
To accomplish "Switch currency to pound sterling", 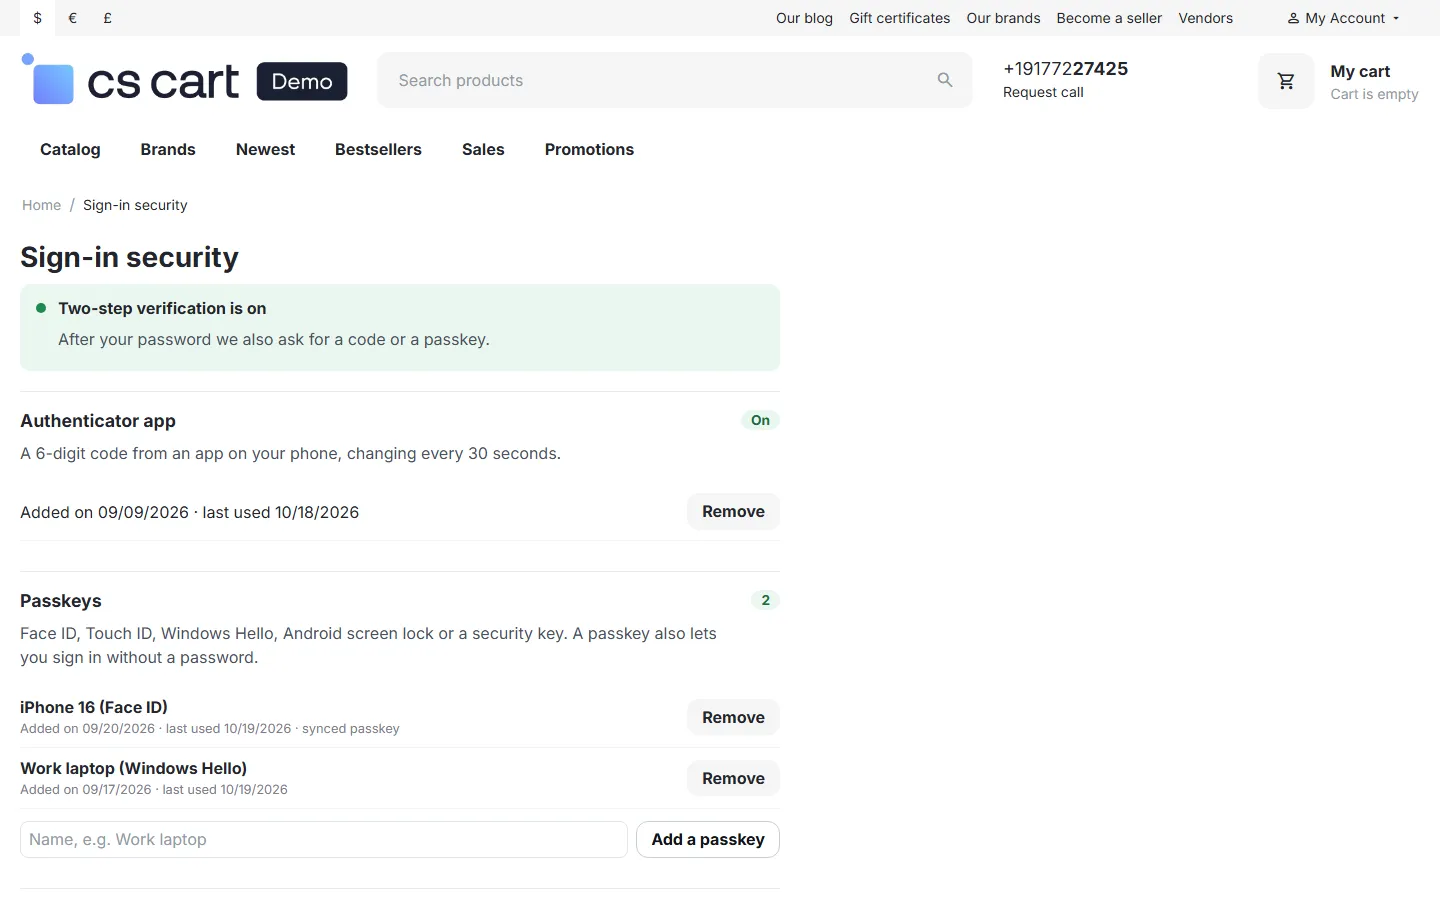I will point(107,18).
